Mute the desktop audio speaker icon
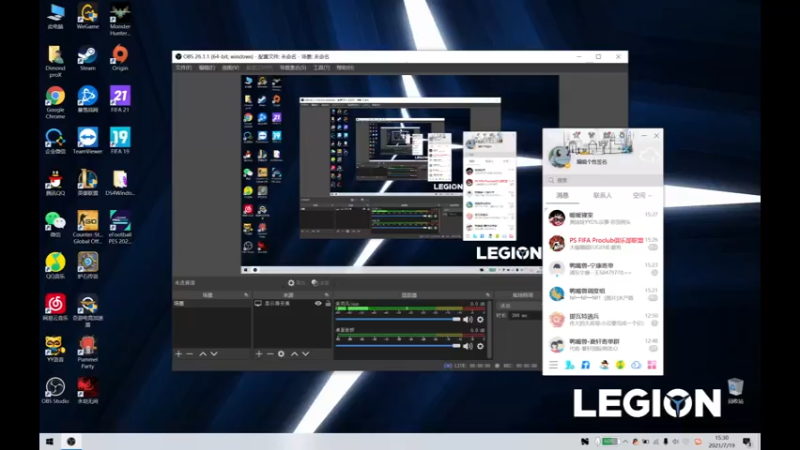The width and height of the screenshot is (800, 450). click(468, 346)
